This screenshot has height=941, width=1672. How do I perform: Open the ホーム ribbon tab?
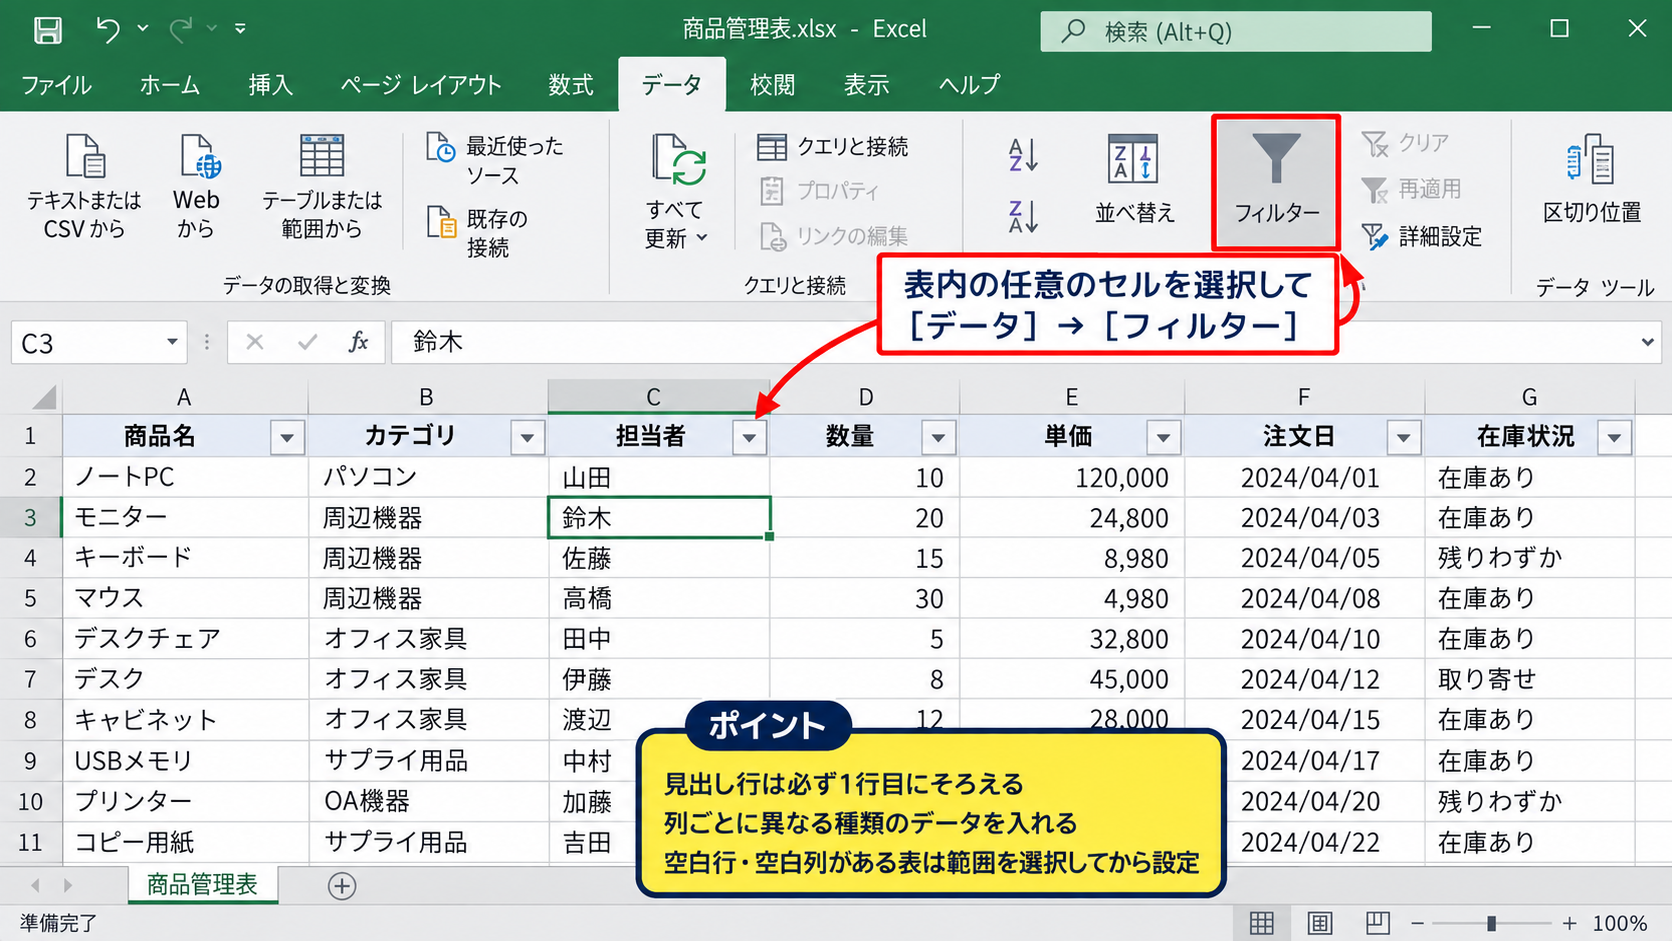tap(170, 85)
